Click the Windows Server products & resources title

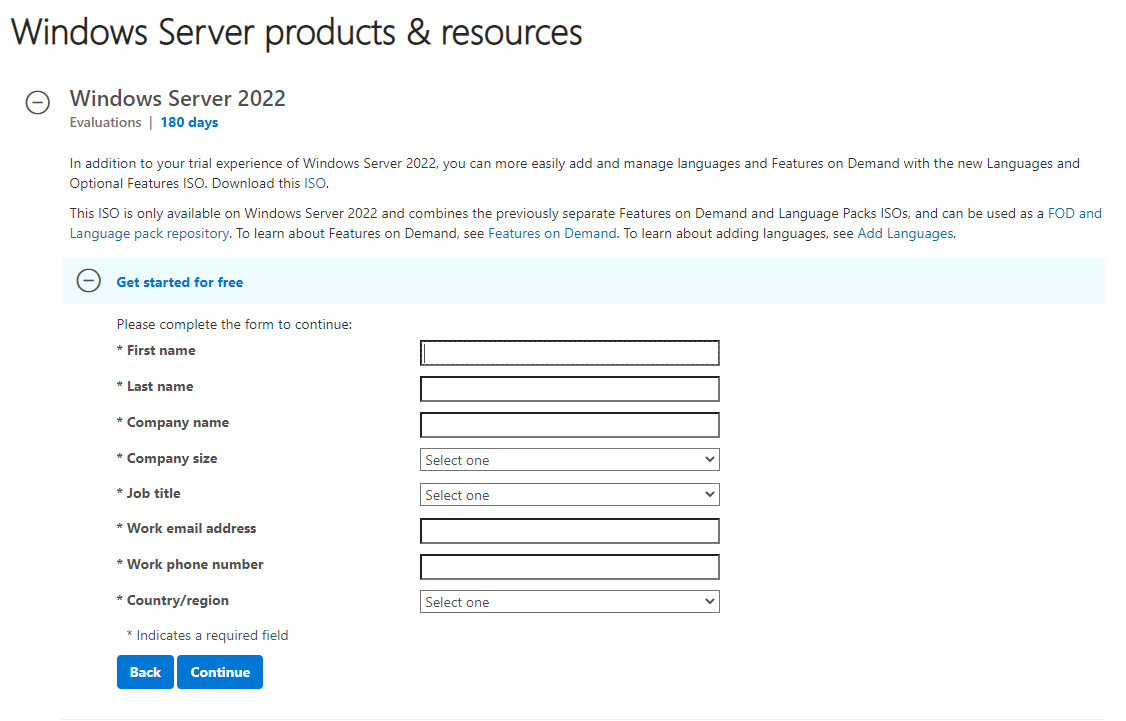pyautogui.click(x=297, y=33)
